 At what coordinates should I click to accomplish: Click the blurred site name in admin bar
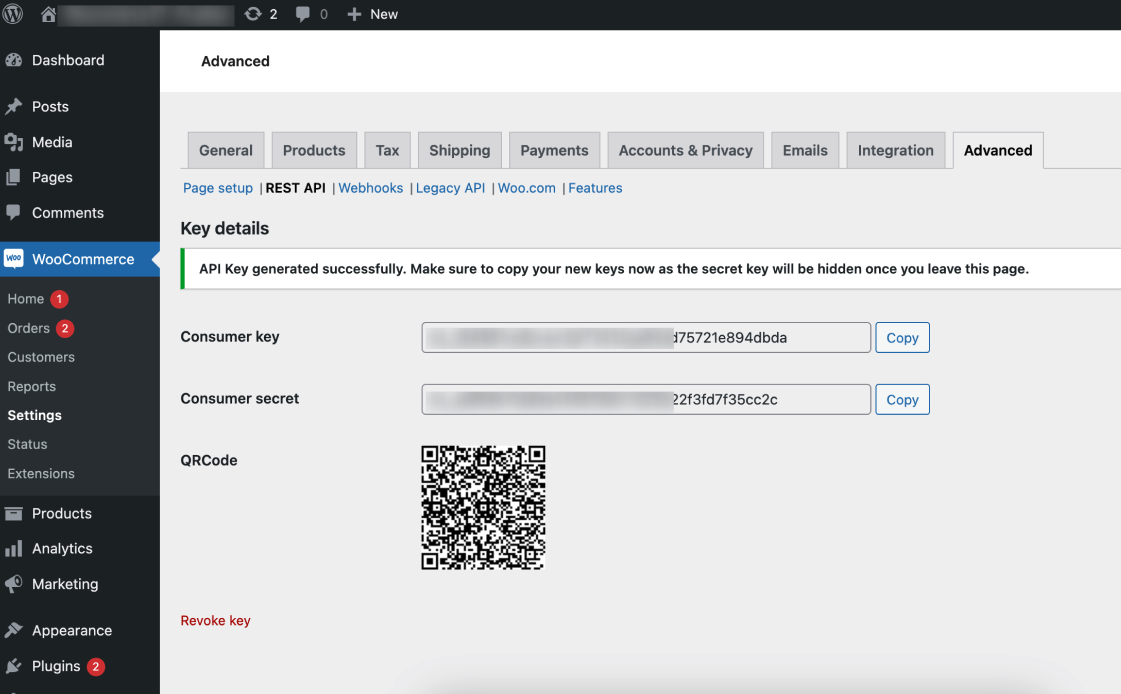coord(146,14)
